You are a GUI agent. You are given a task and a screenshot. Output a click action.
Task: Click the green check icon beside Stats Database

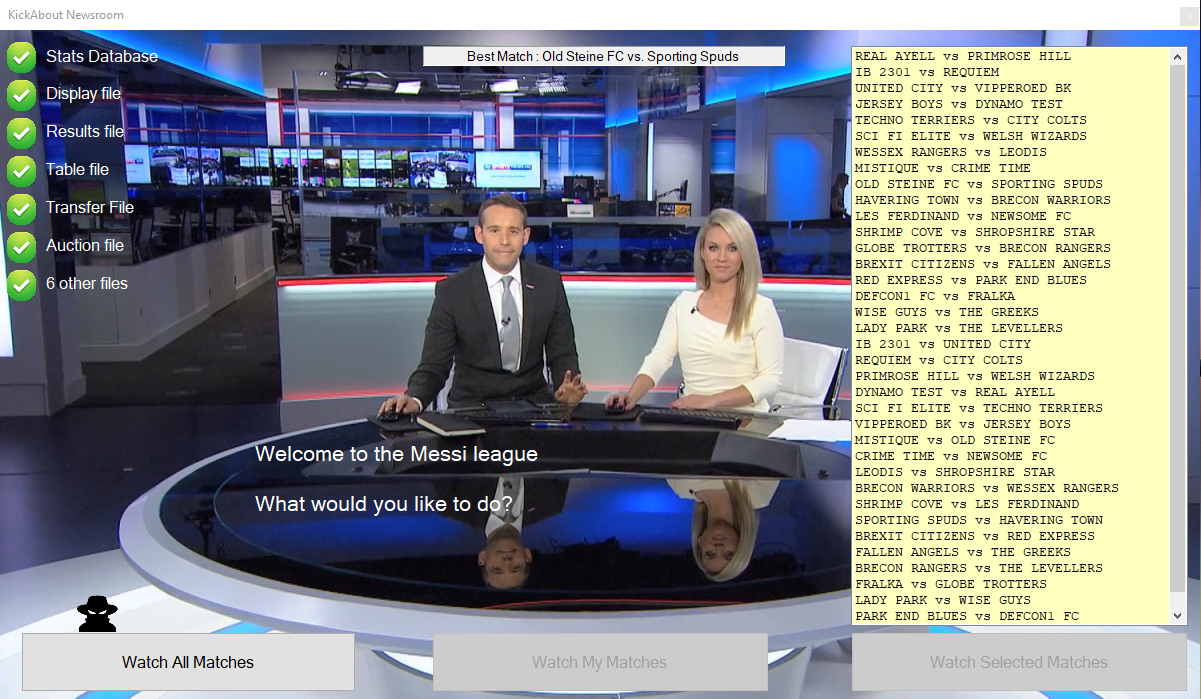pos(22,57)
